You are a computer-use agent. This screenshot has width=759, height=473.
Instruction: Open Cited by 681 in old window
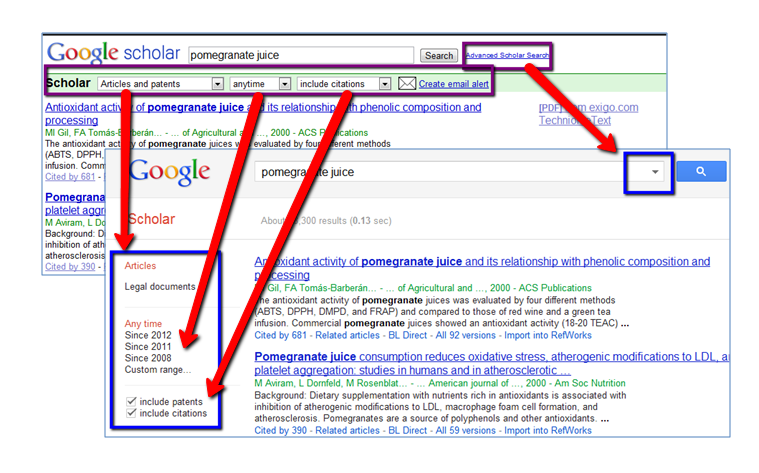pos(70,177)
